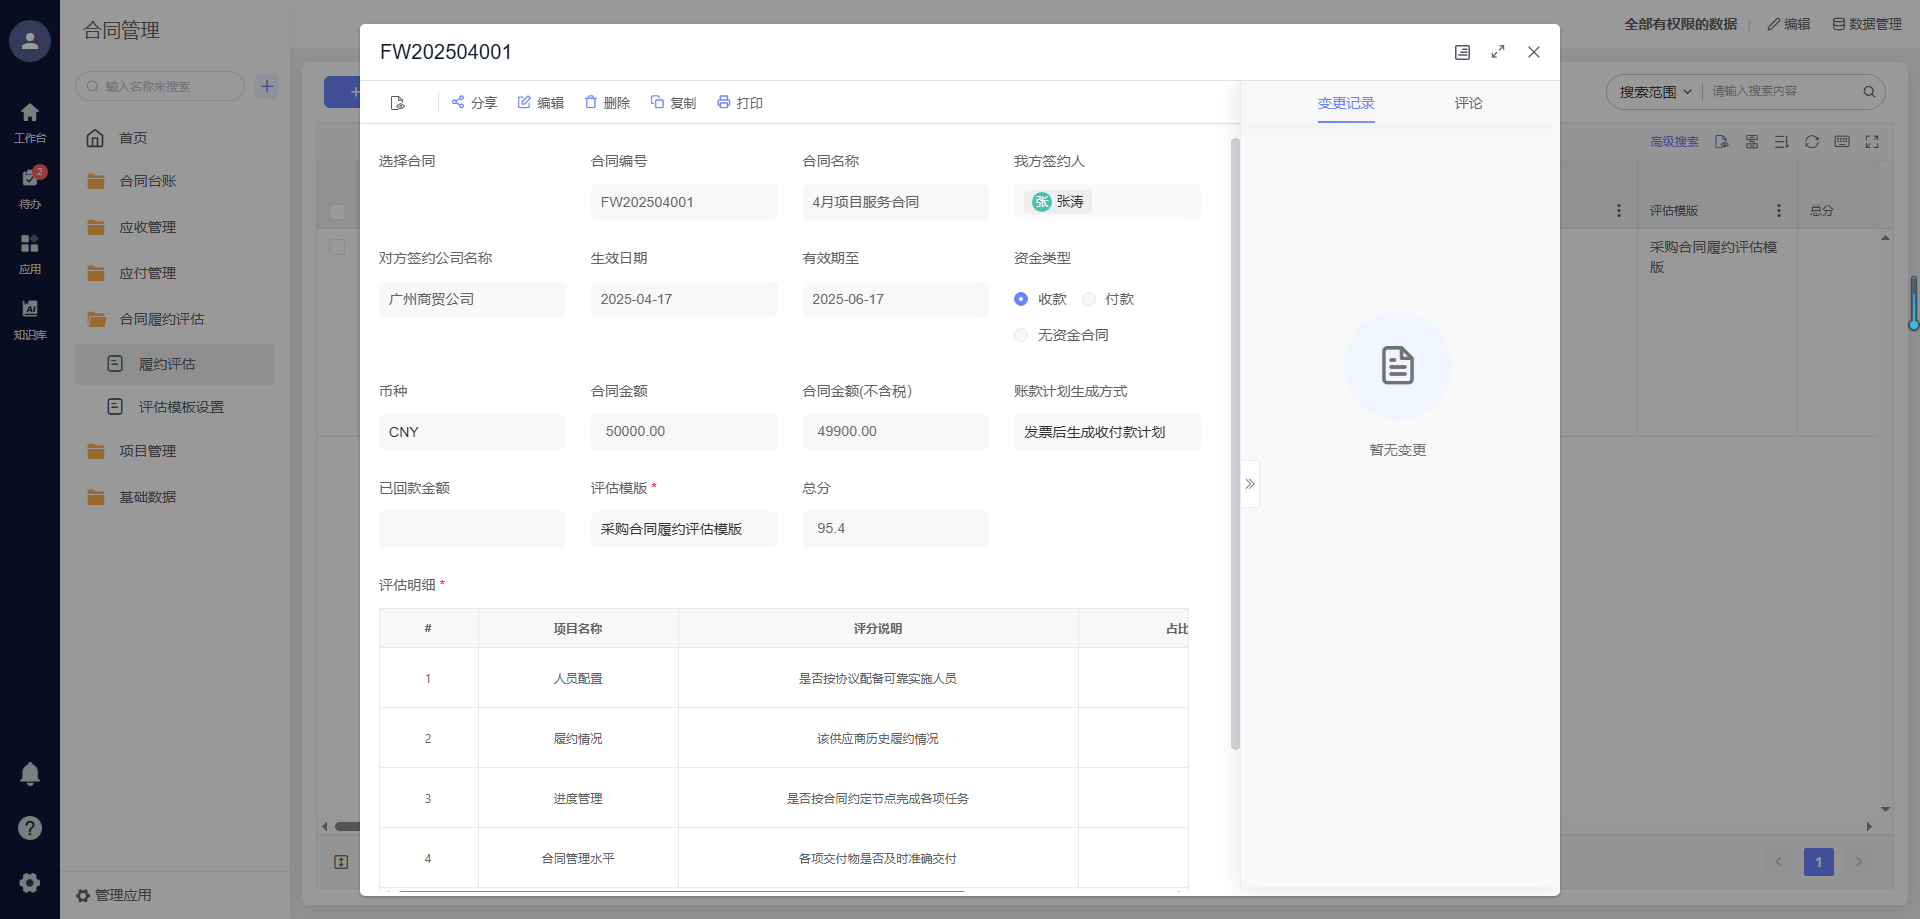
Task: Click the Share icon in dialog toolbar
Action: tap(458, 102)
